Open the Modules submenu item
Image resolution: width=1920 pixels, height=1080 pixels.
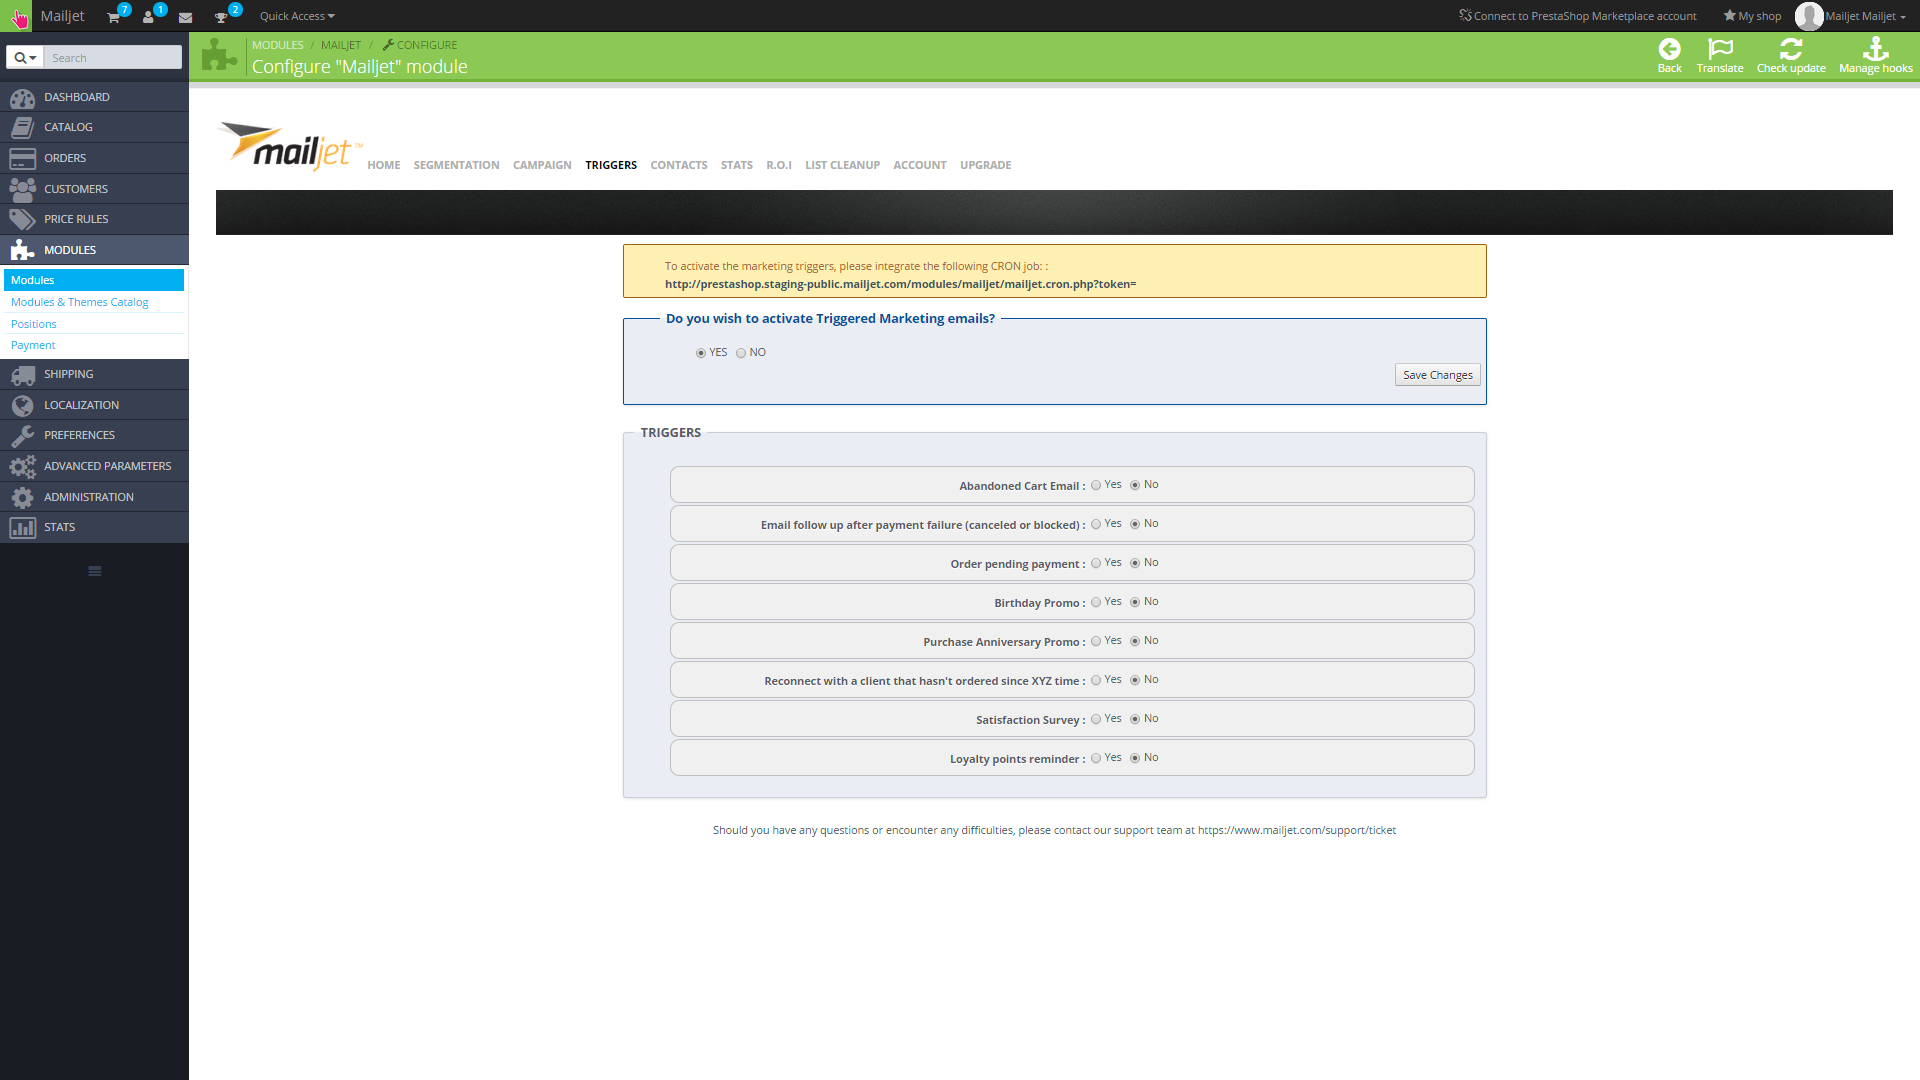point(94,280)
